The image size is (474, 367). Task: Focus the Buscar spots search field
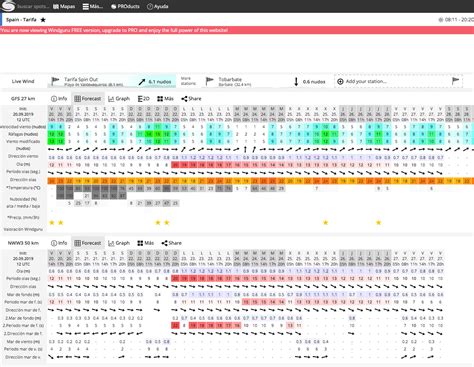point(33,6)
